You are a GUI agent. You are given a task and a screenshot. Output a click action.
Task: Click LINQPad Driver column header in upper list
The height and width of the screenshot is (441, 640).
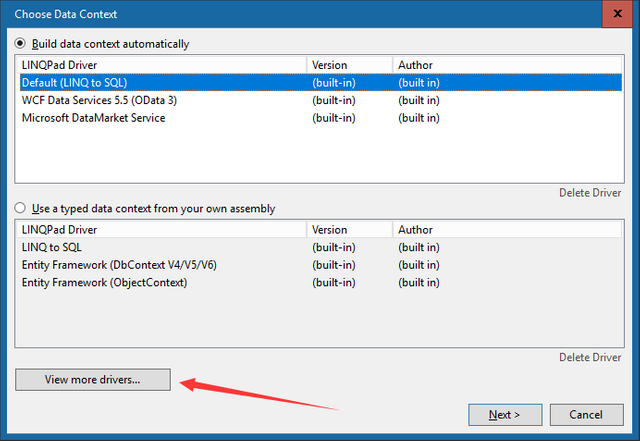(162, 65)
